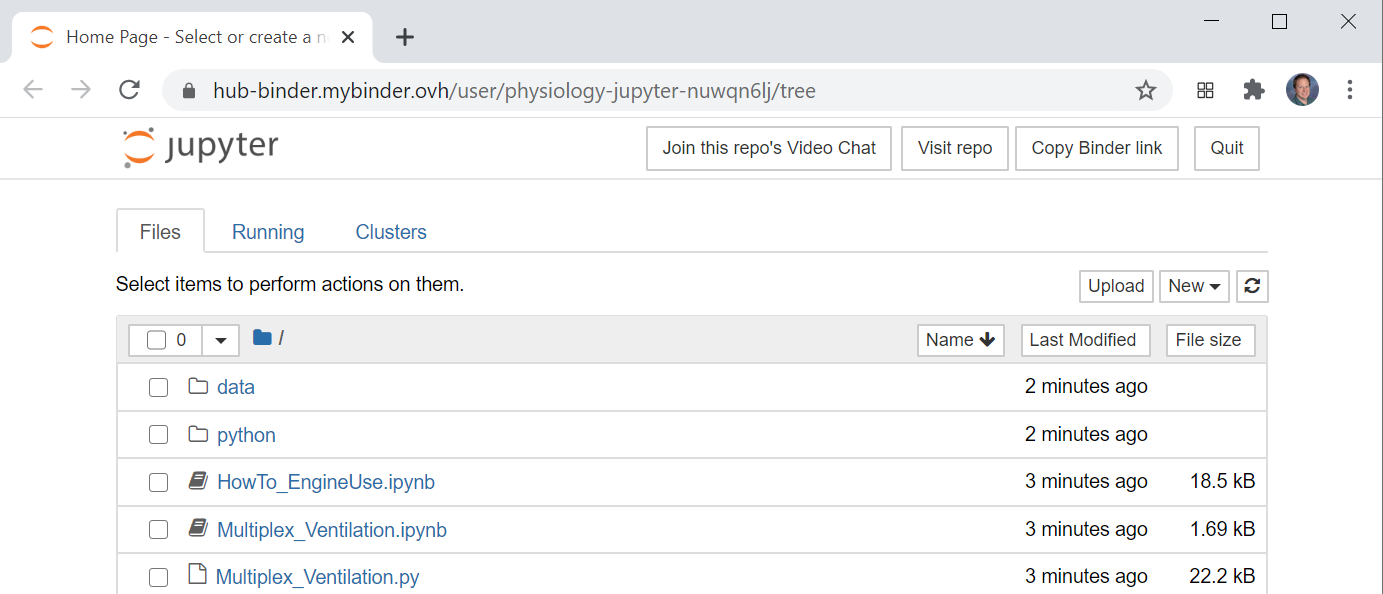This screenshot has height=594, width=1383.
Task: Sort files by Name
Action: click(x=960, y=340)
